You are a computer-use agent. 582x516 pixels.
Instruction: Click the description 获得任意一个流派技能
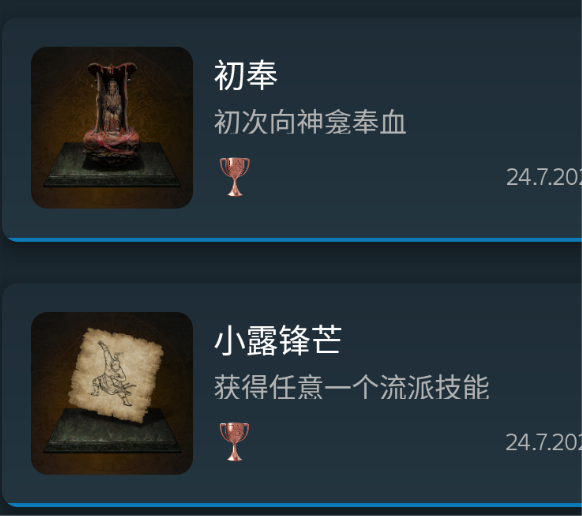(x=352, y=387)
